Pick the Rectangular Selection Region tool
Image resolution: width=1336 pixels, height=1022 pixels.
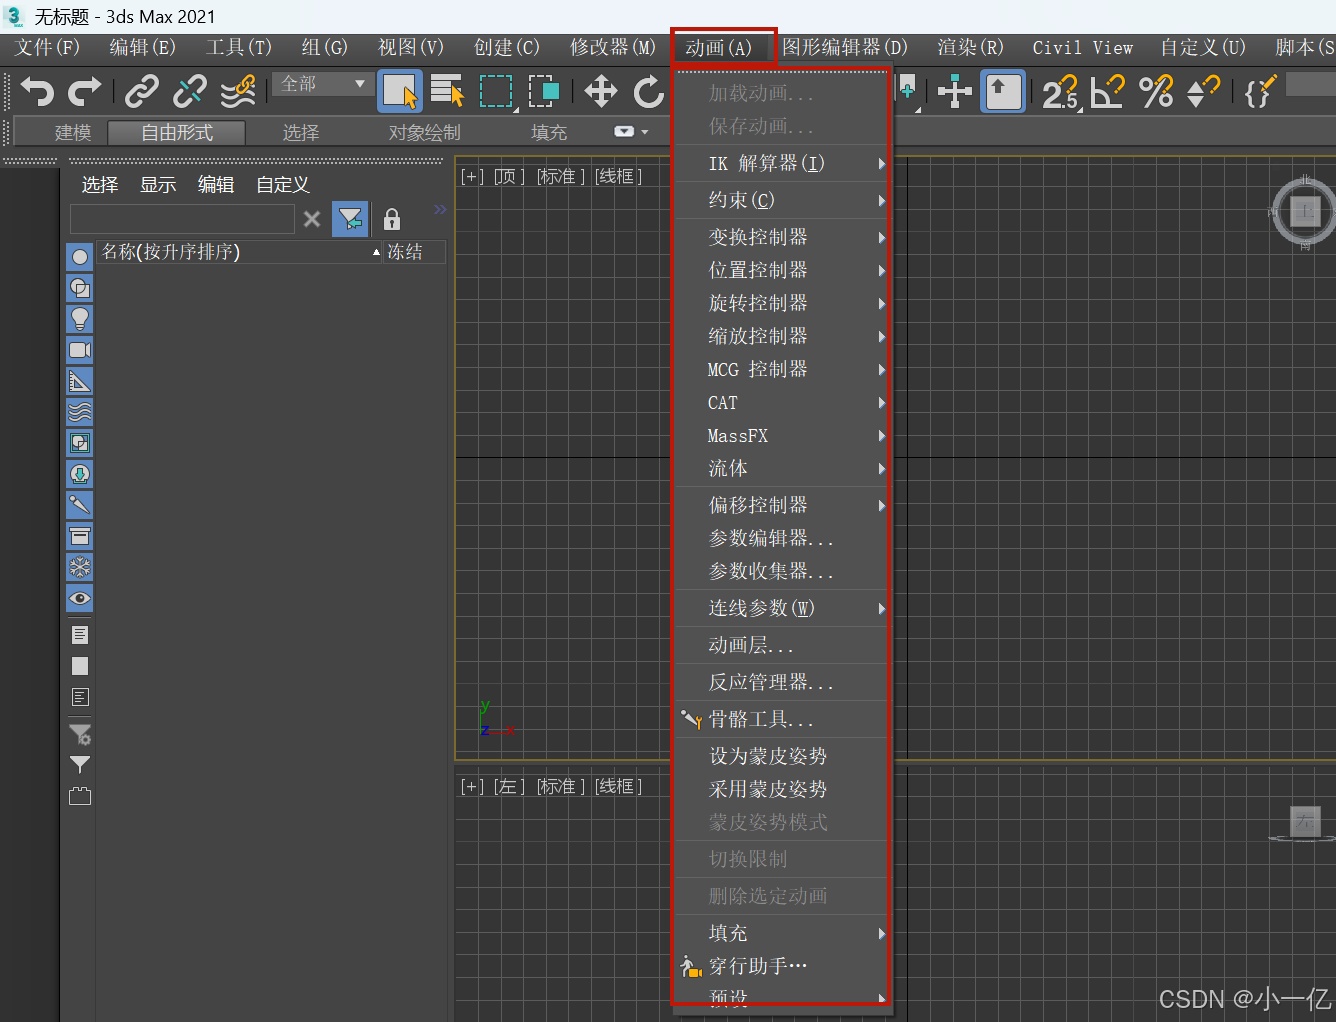496,92
